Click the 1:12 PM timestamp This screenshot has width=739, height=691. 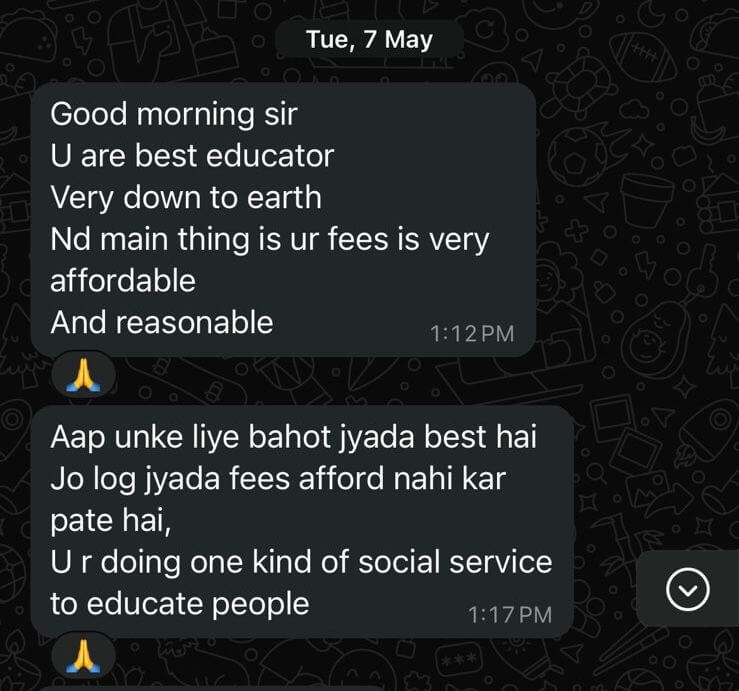pyautogui.click(x=472, y=334)
